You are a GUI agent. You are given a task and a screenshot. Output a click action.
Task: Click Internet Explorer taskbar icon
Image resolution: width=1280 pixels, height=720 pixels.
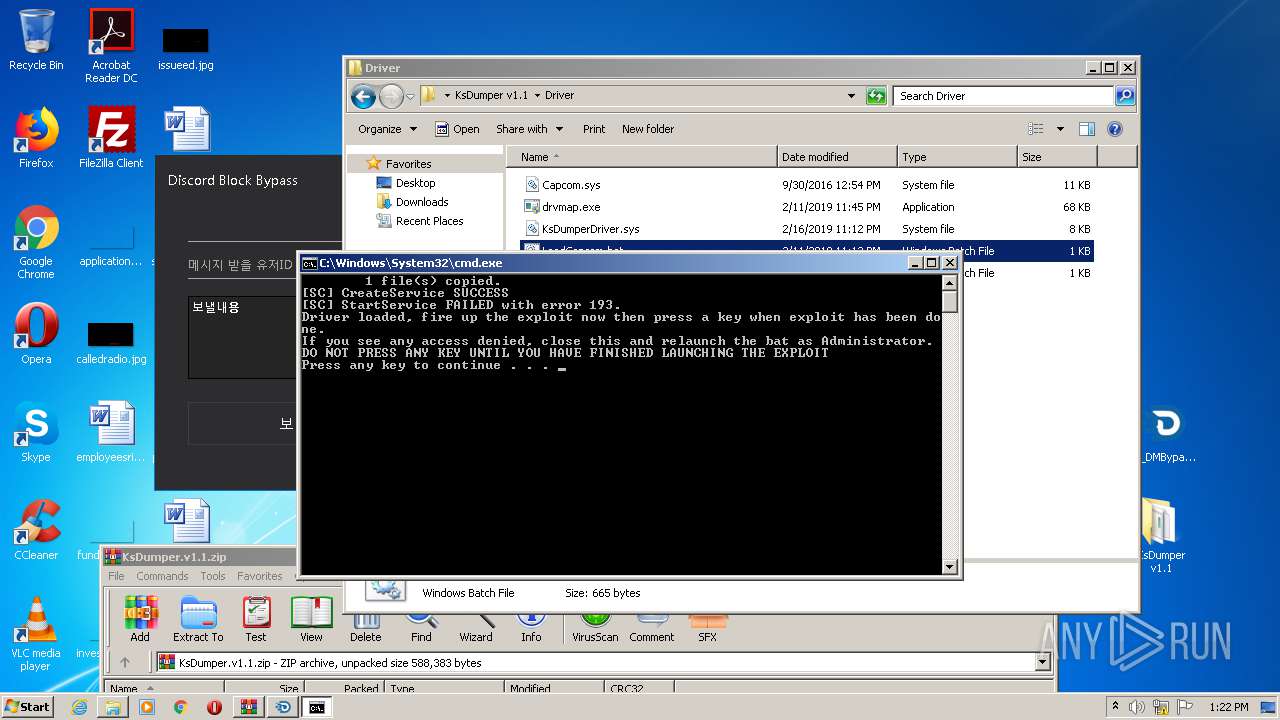(x=79, y=707)
